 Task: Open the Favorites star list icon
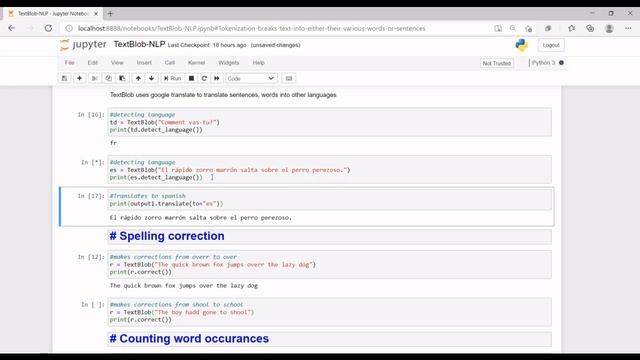(571, 28)
